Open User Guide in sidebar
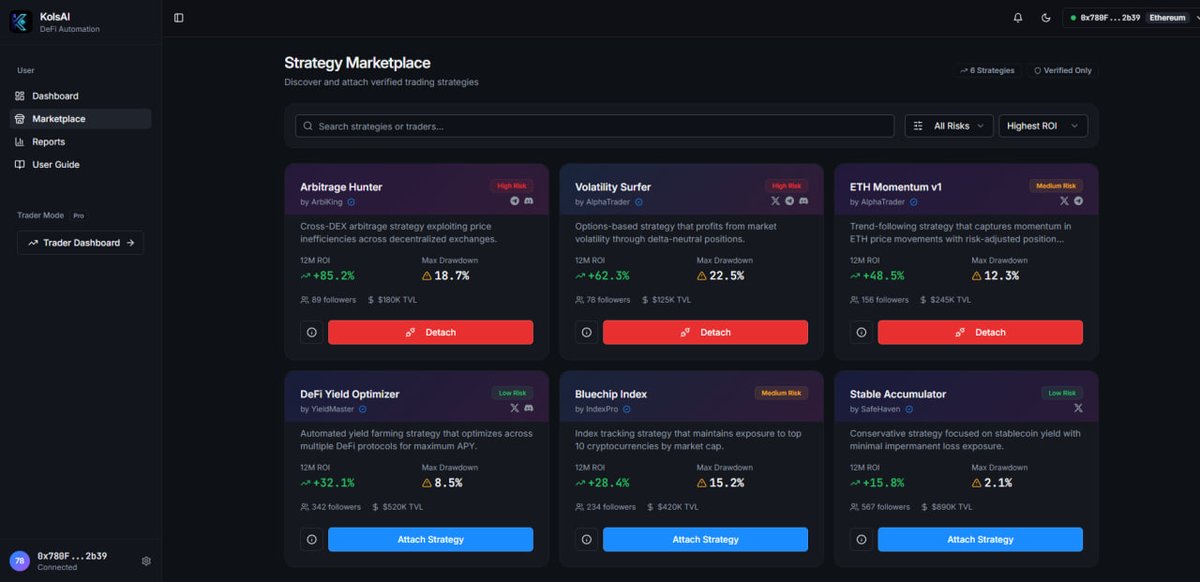1200x582 pixels. [x=80, y=165]
